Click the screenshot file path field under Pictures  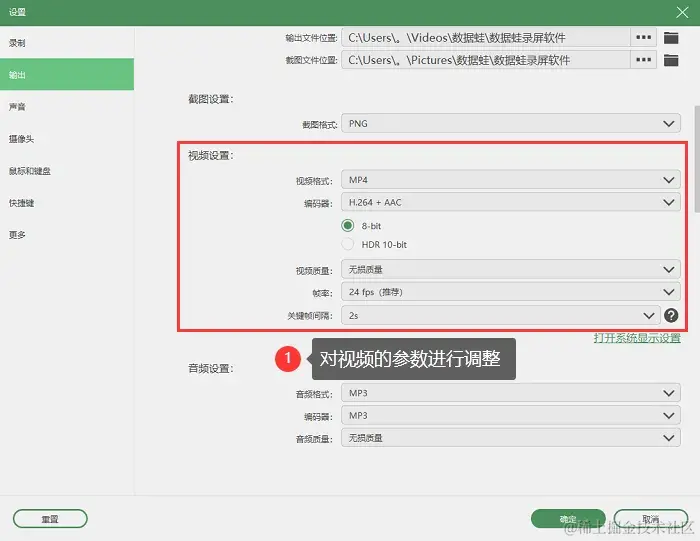(486, 59)
